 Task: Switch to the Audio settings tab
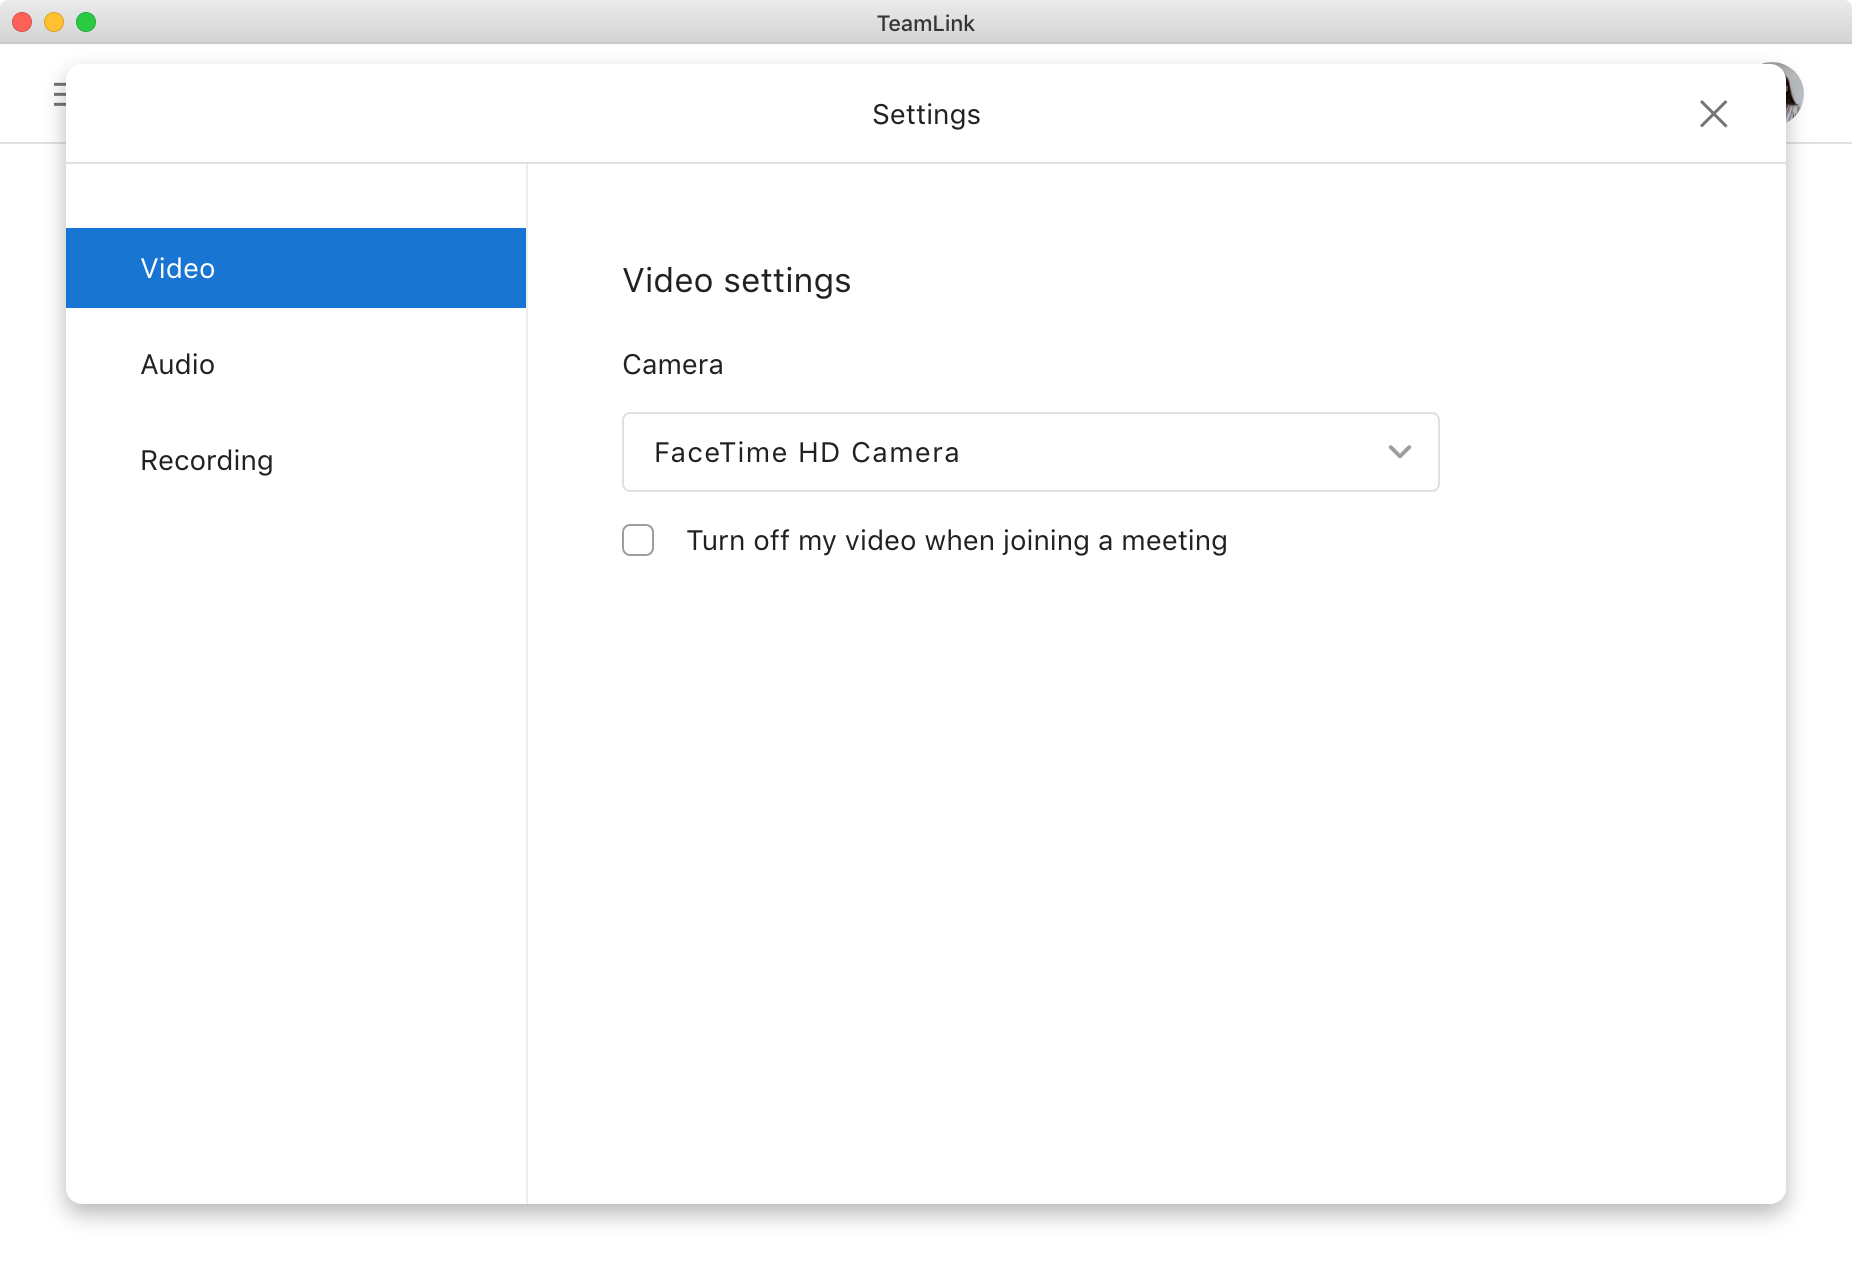point(296,364)
